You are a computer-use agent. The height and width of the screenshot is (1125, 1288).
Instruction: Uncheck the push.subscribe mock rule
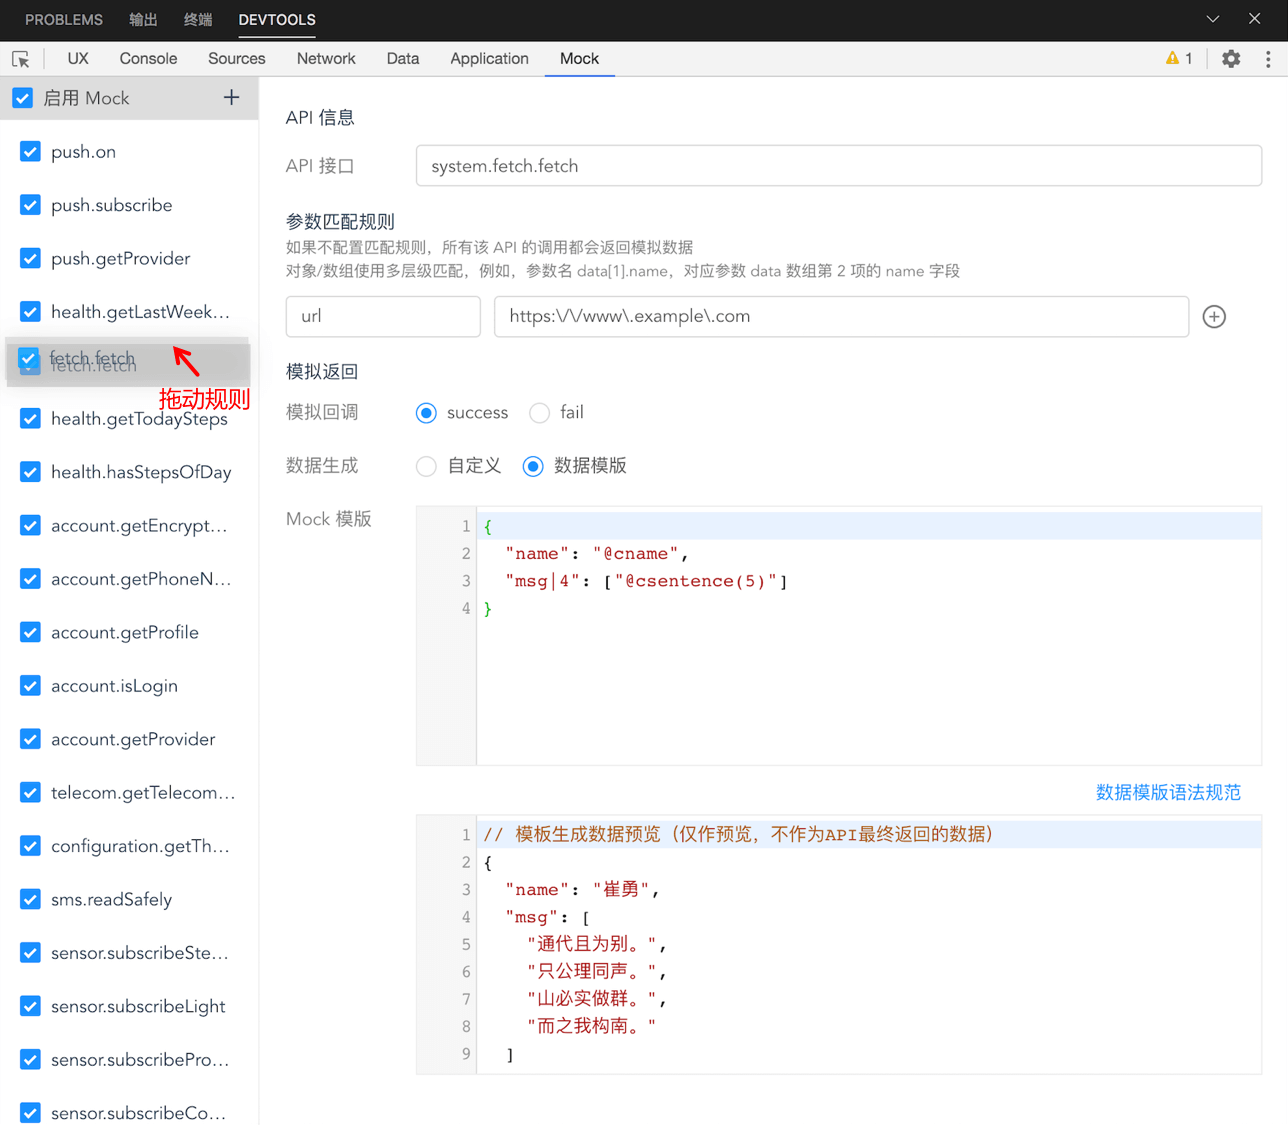pyautogui.click(x=30, y=205)
